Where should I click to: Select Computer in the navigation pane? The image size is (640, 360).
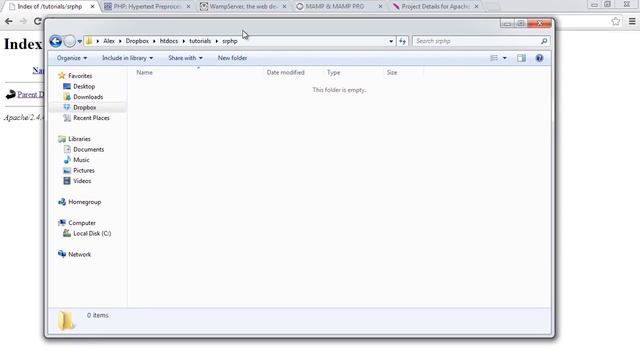81,223
